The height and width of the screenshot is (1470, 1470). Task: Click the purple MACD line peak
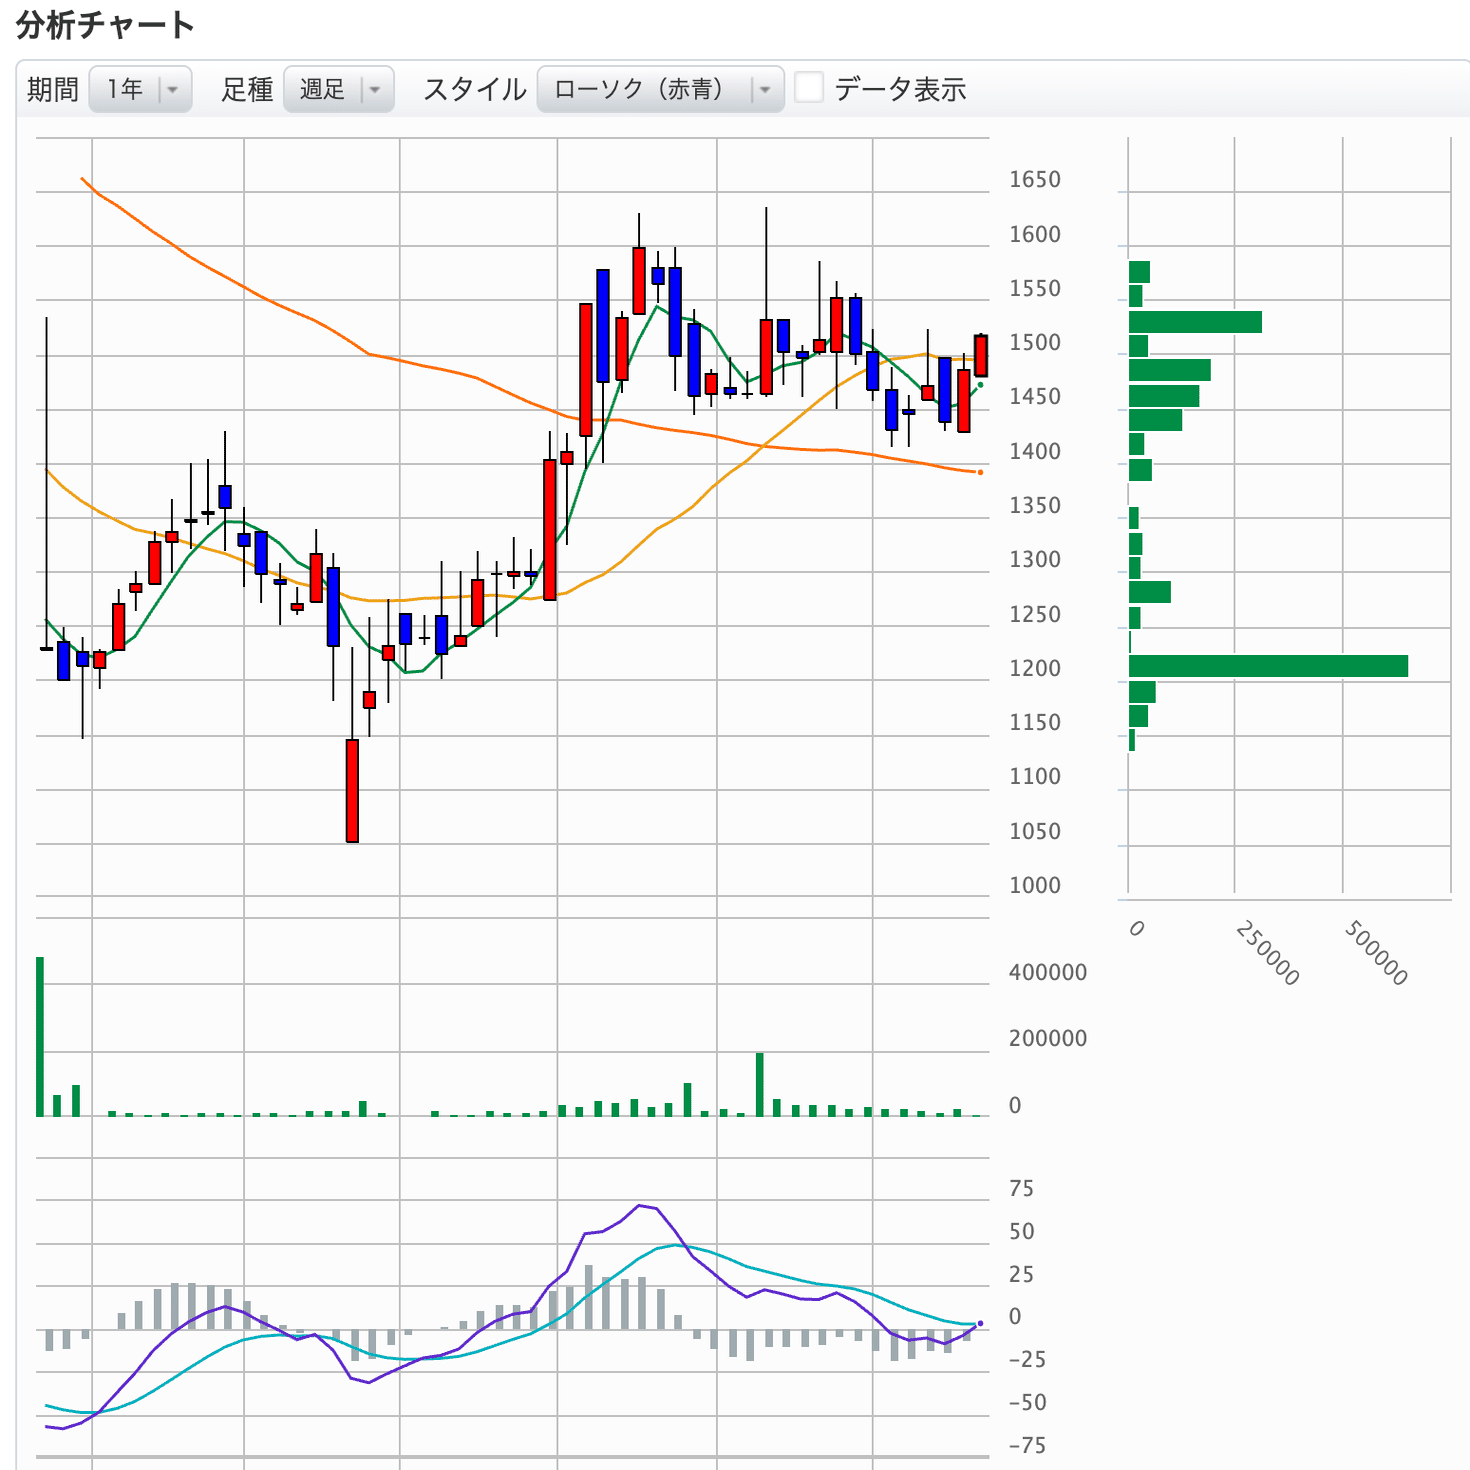640,1206
